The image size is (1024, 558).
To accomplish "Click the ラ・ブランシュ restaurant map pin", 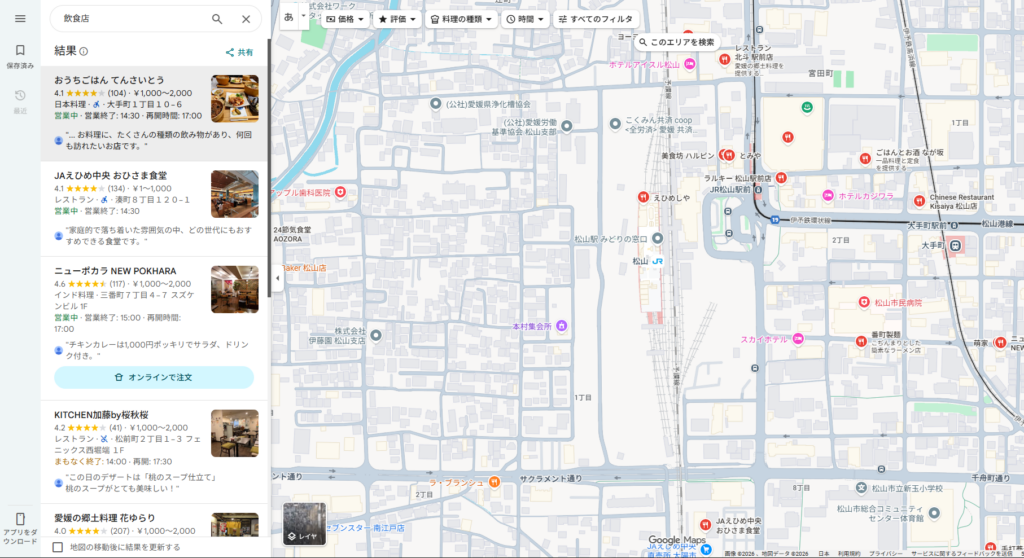I will [494, 482].
